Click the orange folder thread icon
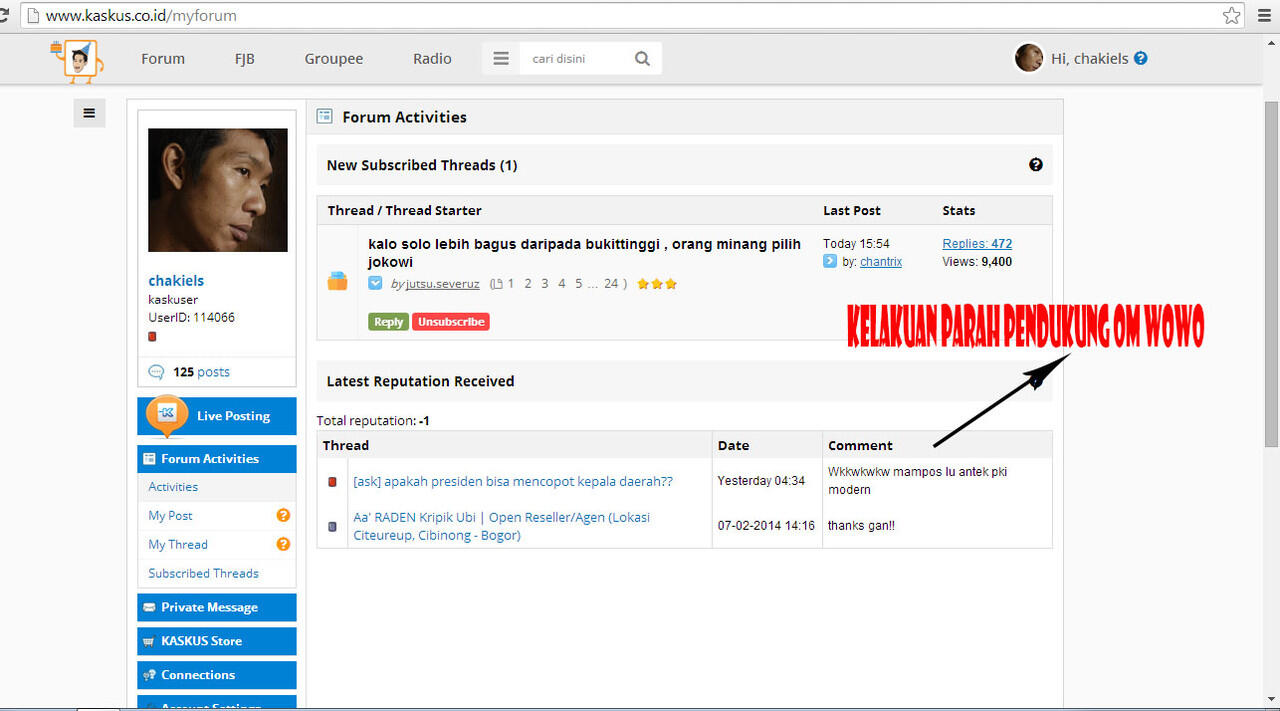 coord(338,281)
